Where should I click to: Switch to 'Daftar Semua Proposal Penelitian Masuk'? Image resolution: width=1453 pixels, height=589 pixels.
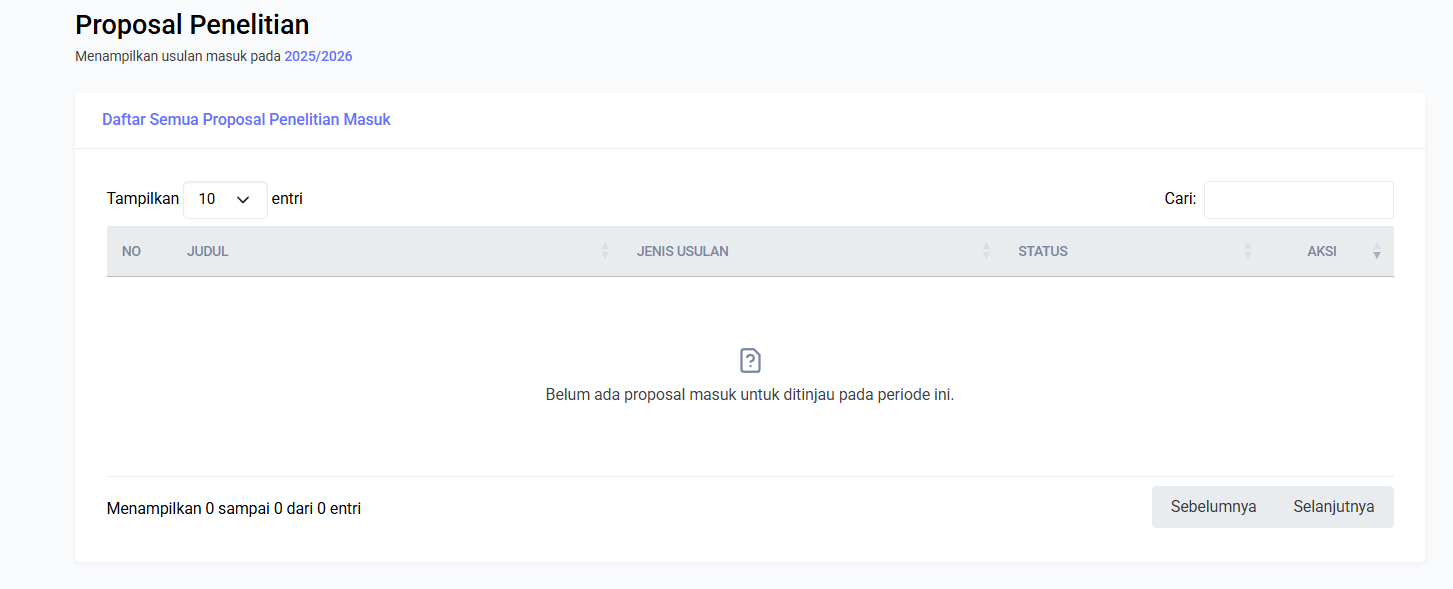click(x=246, y=119)
